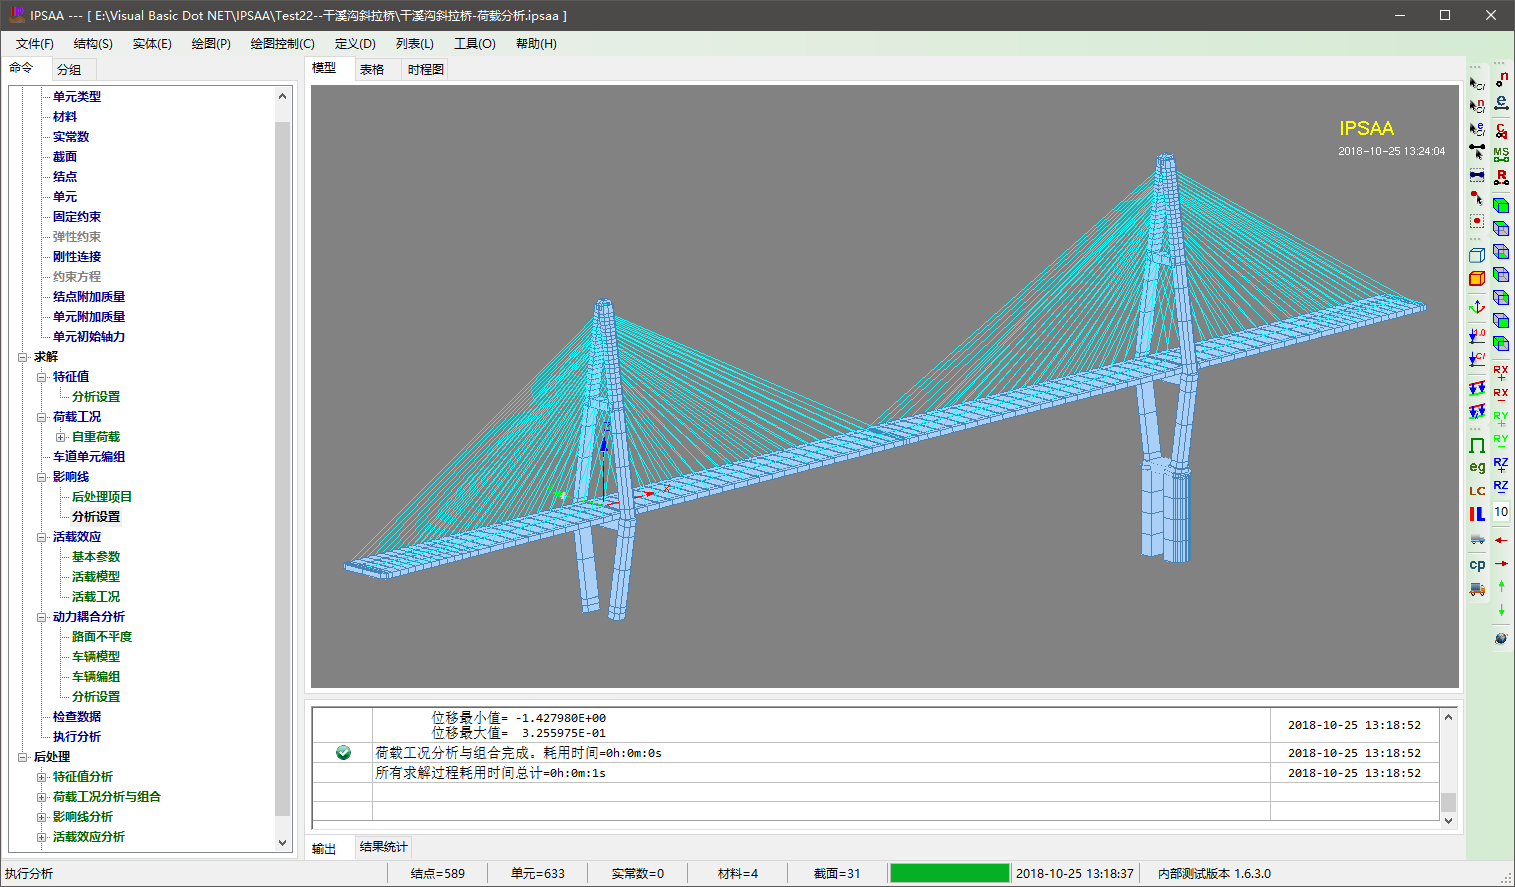1515x887 pixels.
Task: Click the brown 'LC' load case icon
Action: point(1477,491)
